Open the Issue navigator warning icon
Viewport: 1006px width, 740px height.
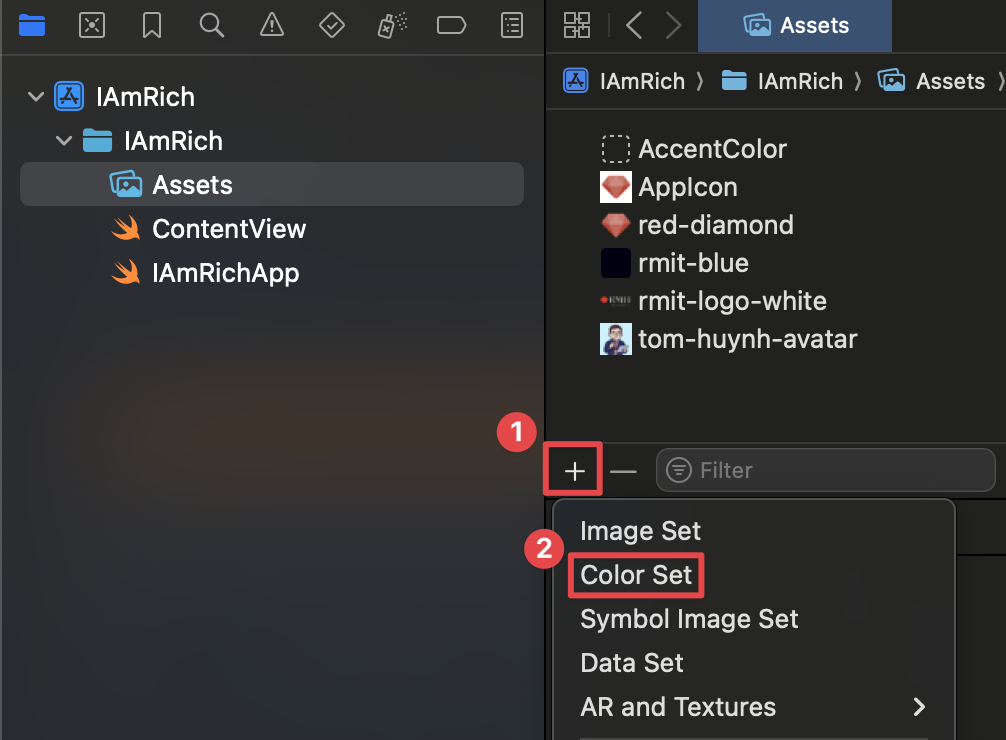[x=271, y=25]
